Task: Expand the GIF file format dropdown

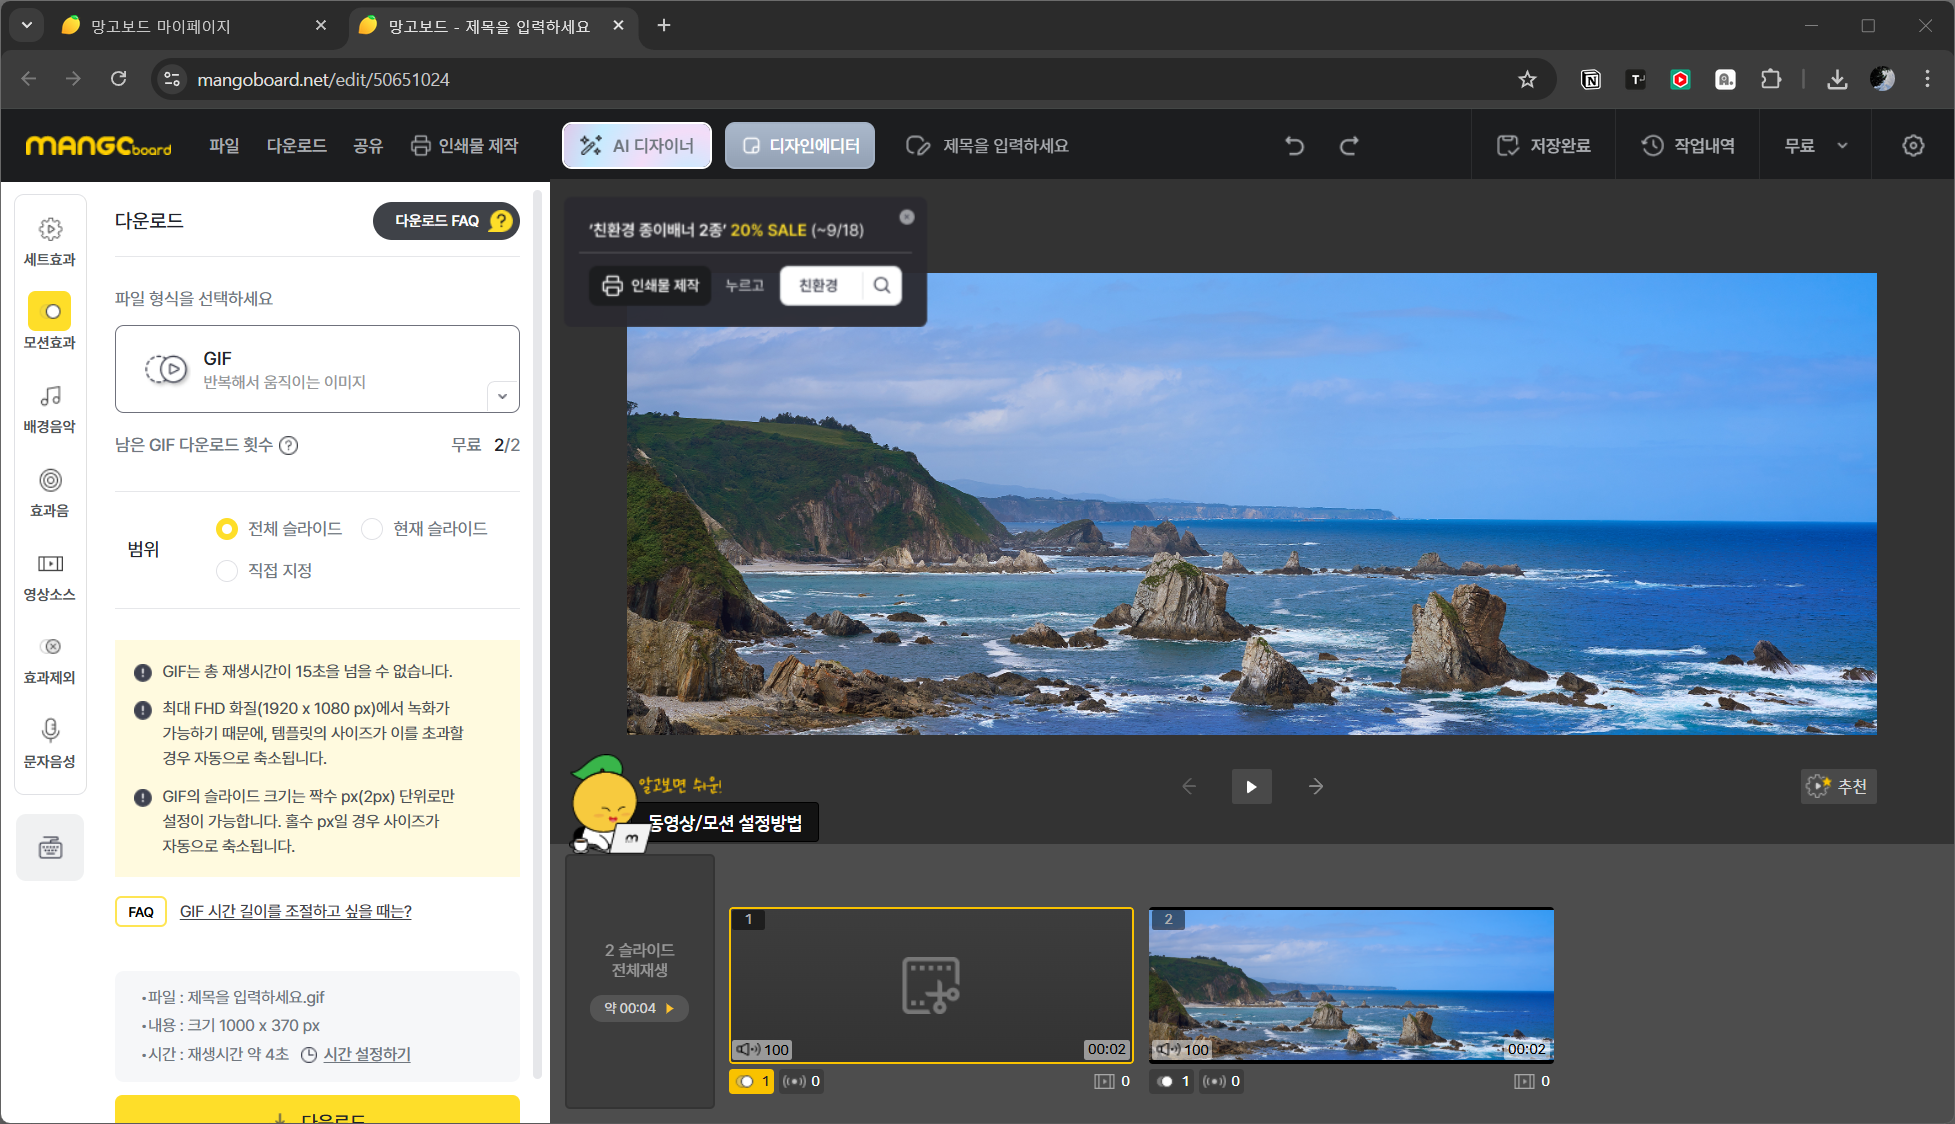Action: (x=502, y=396)
